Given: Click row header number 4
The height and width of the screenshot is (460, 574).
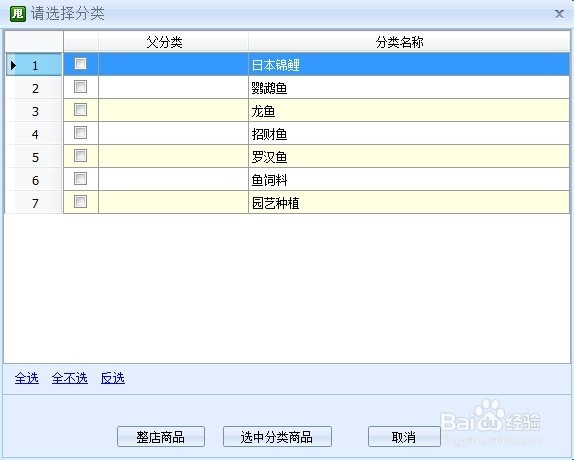Looking at the screenshot, I should tap(34, 134).
